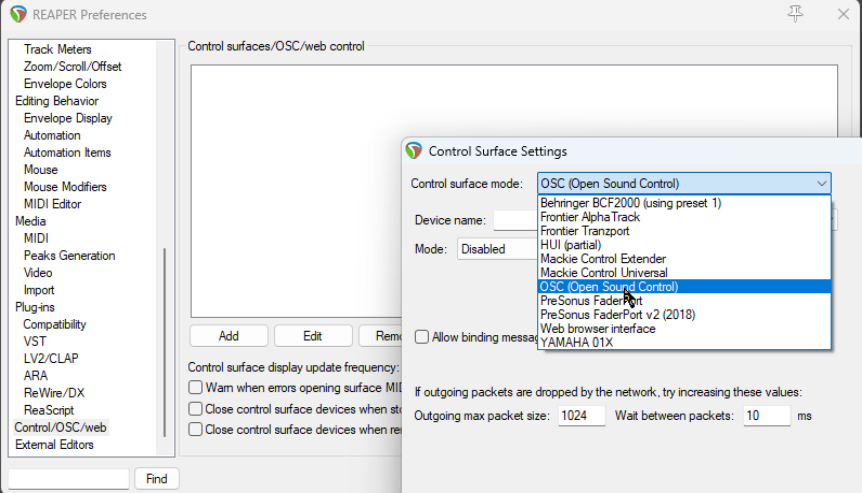Close the REAPER Preferences window

pyautogui.click(x=843, y=14)
